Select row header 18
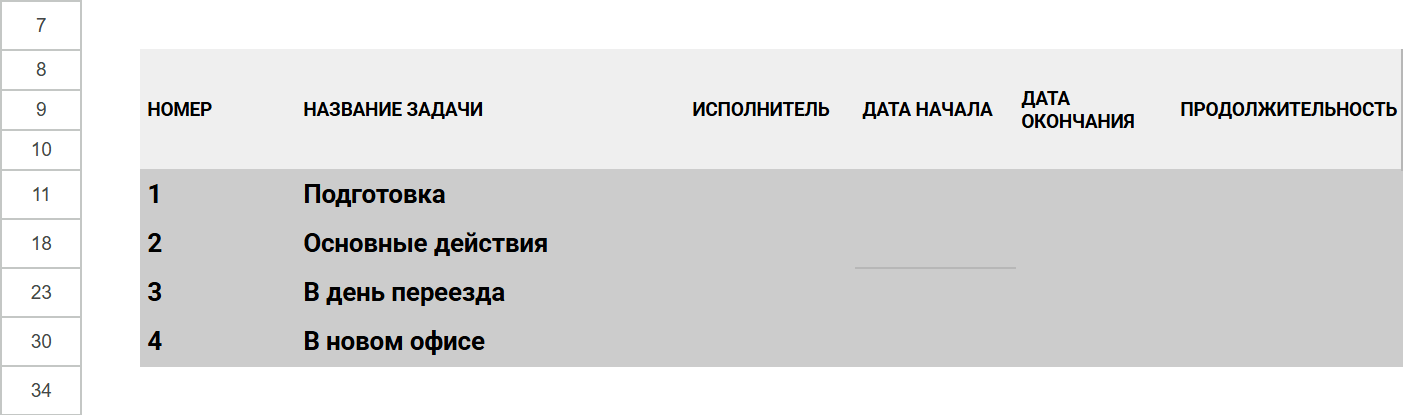The image size is (1403, 415). pyautogui.click(x=40, y=244)
